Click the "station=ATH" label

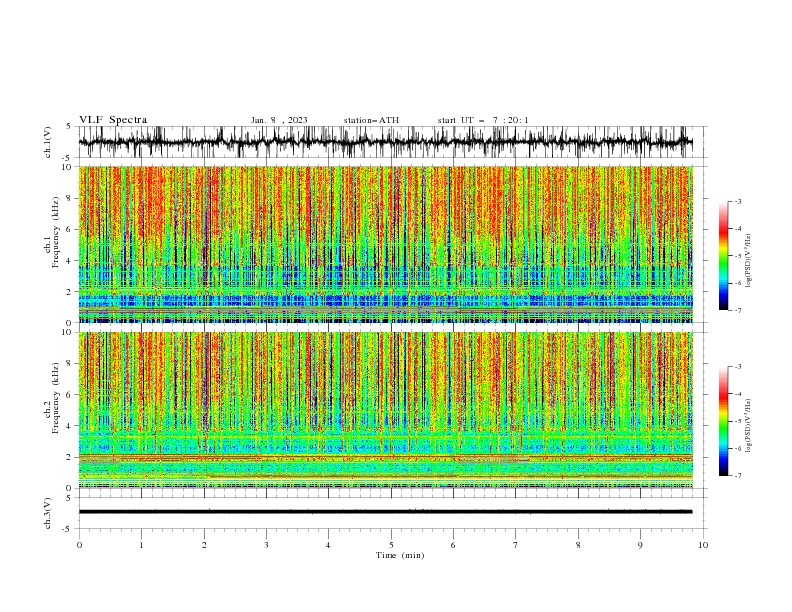[371, 120]
